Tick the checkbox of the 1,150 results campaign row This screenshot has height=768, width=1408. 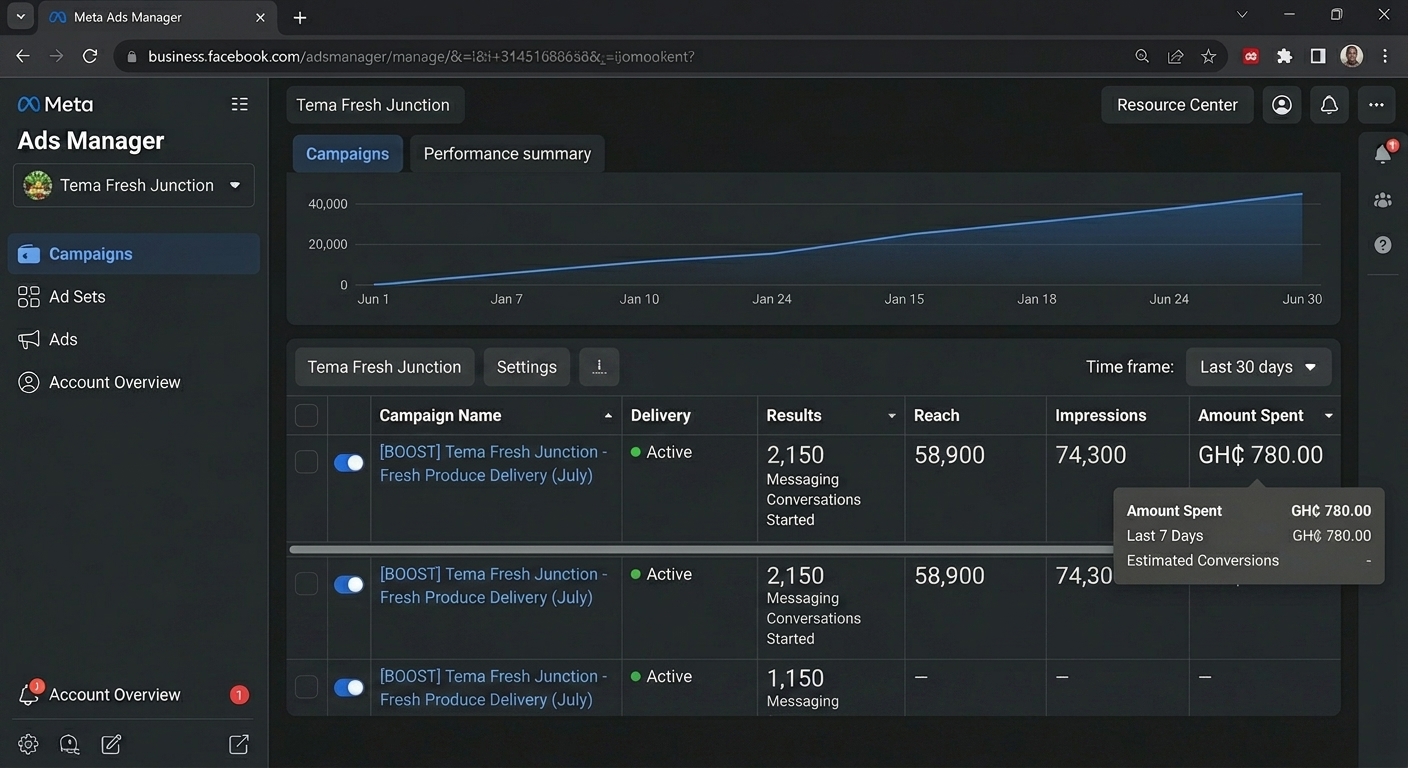[307, 687]
